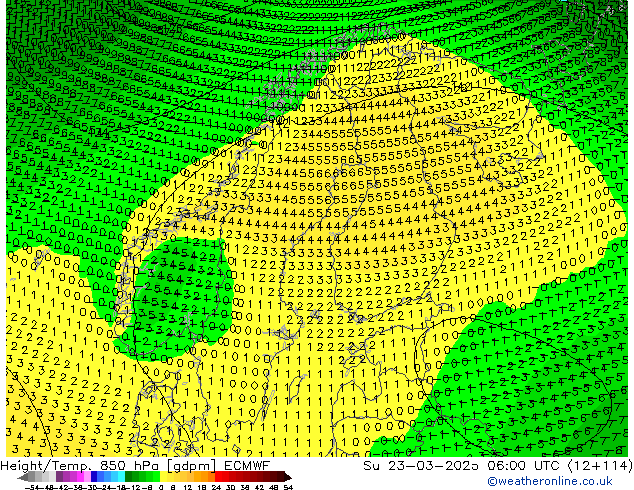Click the dark maroon arrow end of legend
634x490 pixels.
click(x=288, y=477)
